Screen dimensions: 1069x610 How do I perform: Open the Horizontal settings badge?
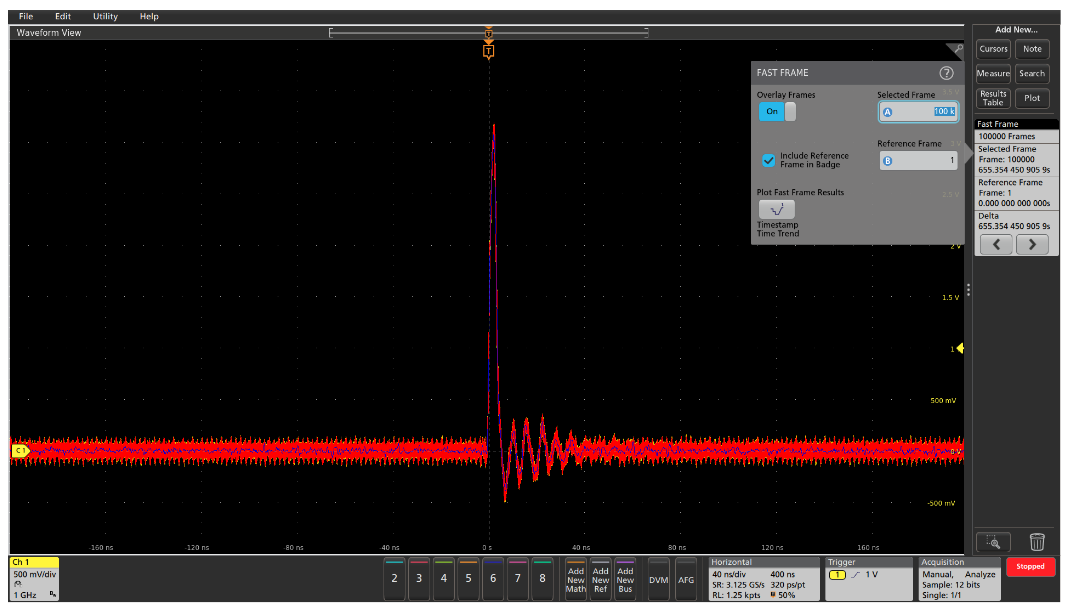[x=763, y=579]
